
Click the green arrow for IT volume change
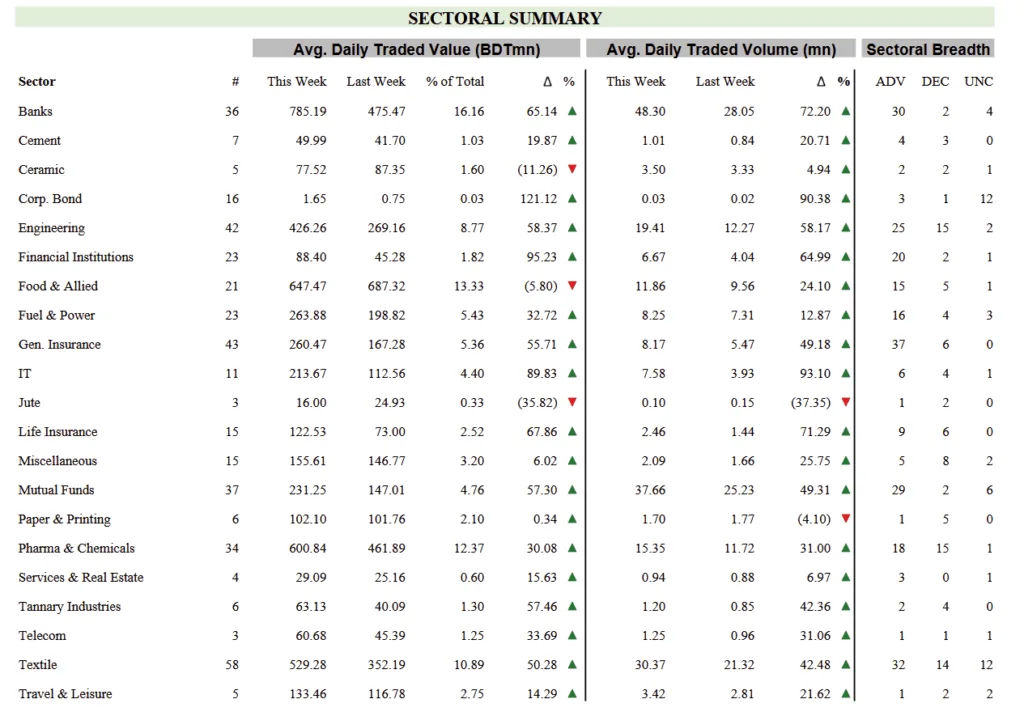[x=845, y=373]
